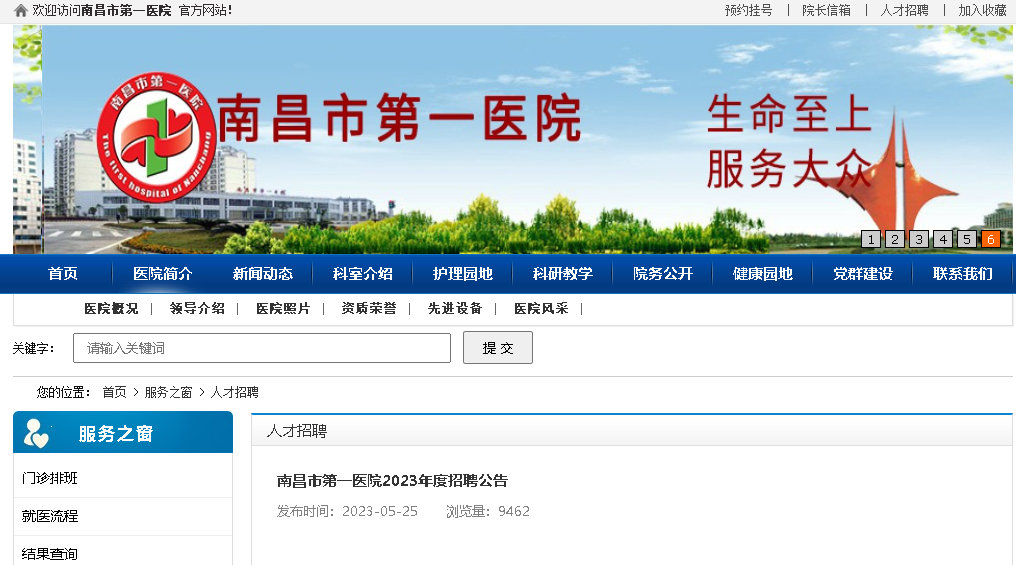This screenshot has height=565, width=1016.
Task: Open the 党群建设 navigation menu
Action: click(862, 273)
